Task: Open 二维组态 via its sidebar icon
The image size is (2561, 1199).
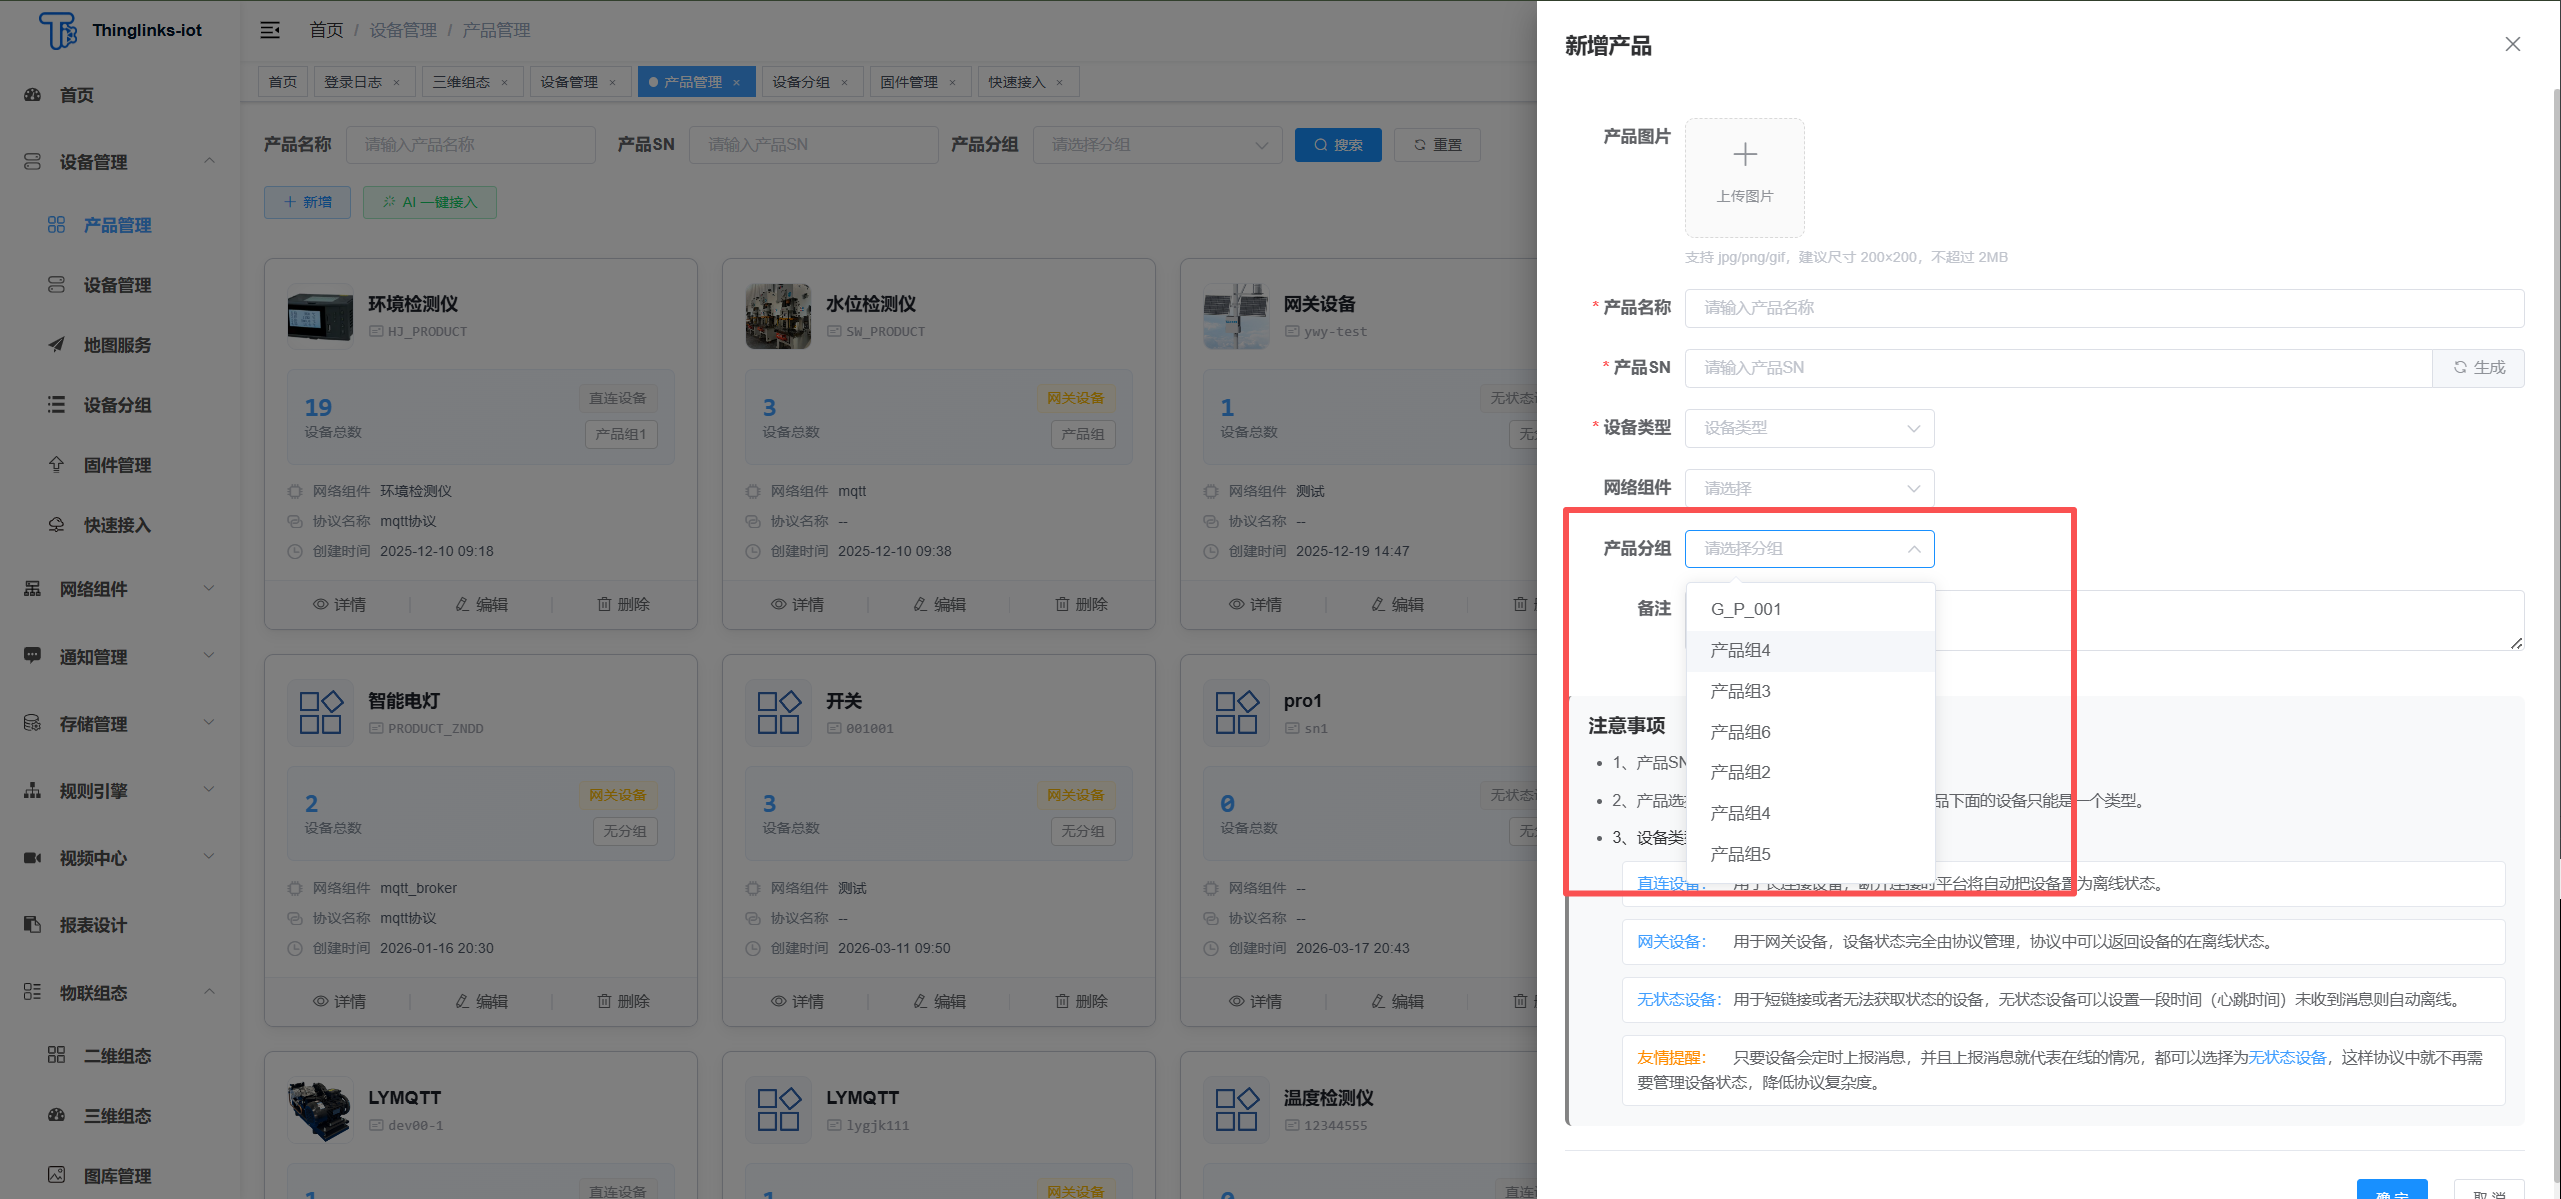Action: click(56, 1055)
